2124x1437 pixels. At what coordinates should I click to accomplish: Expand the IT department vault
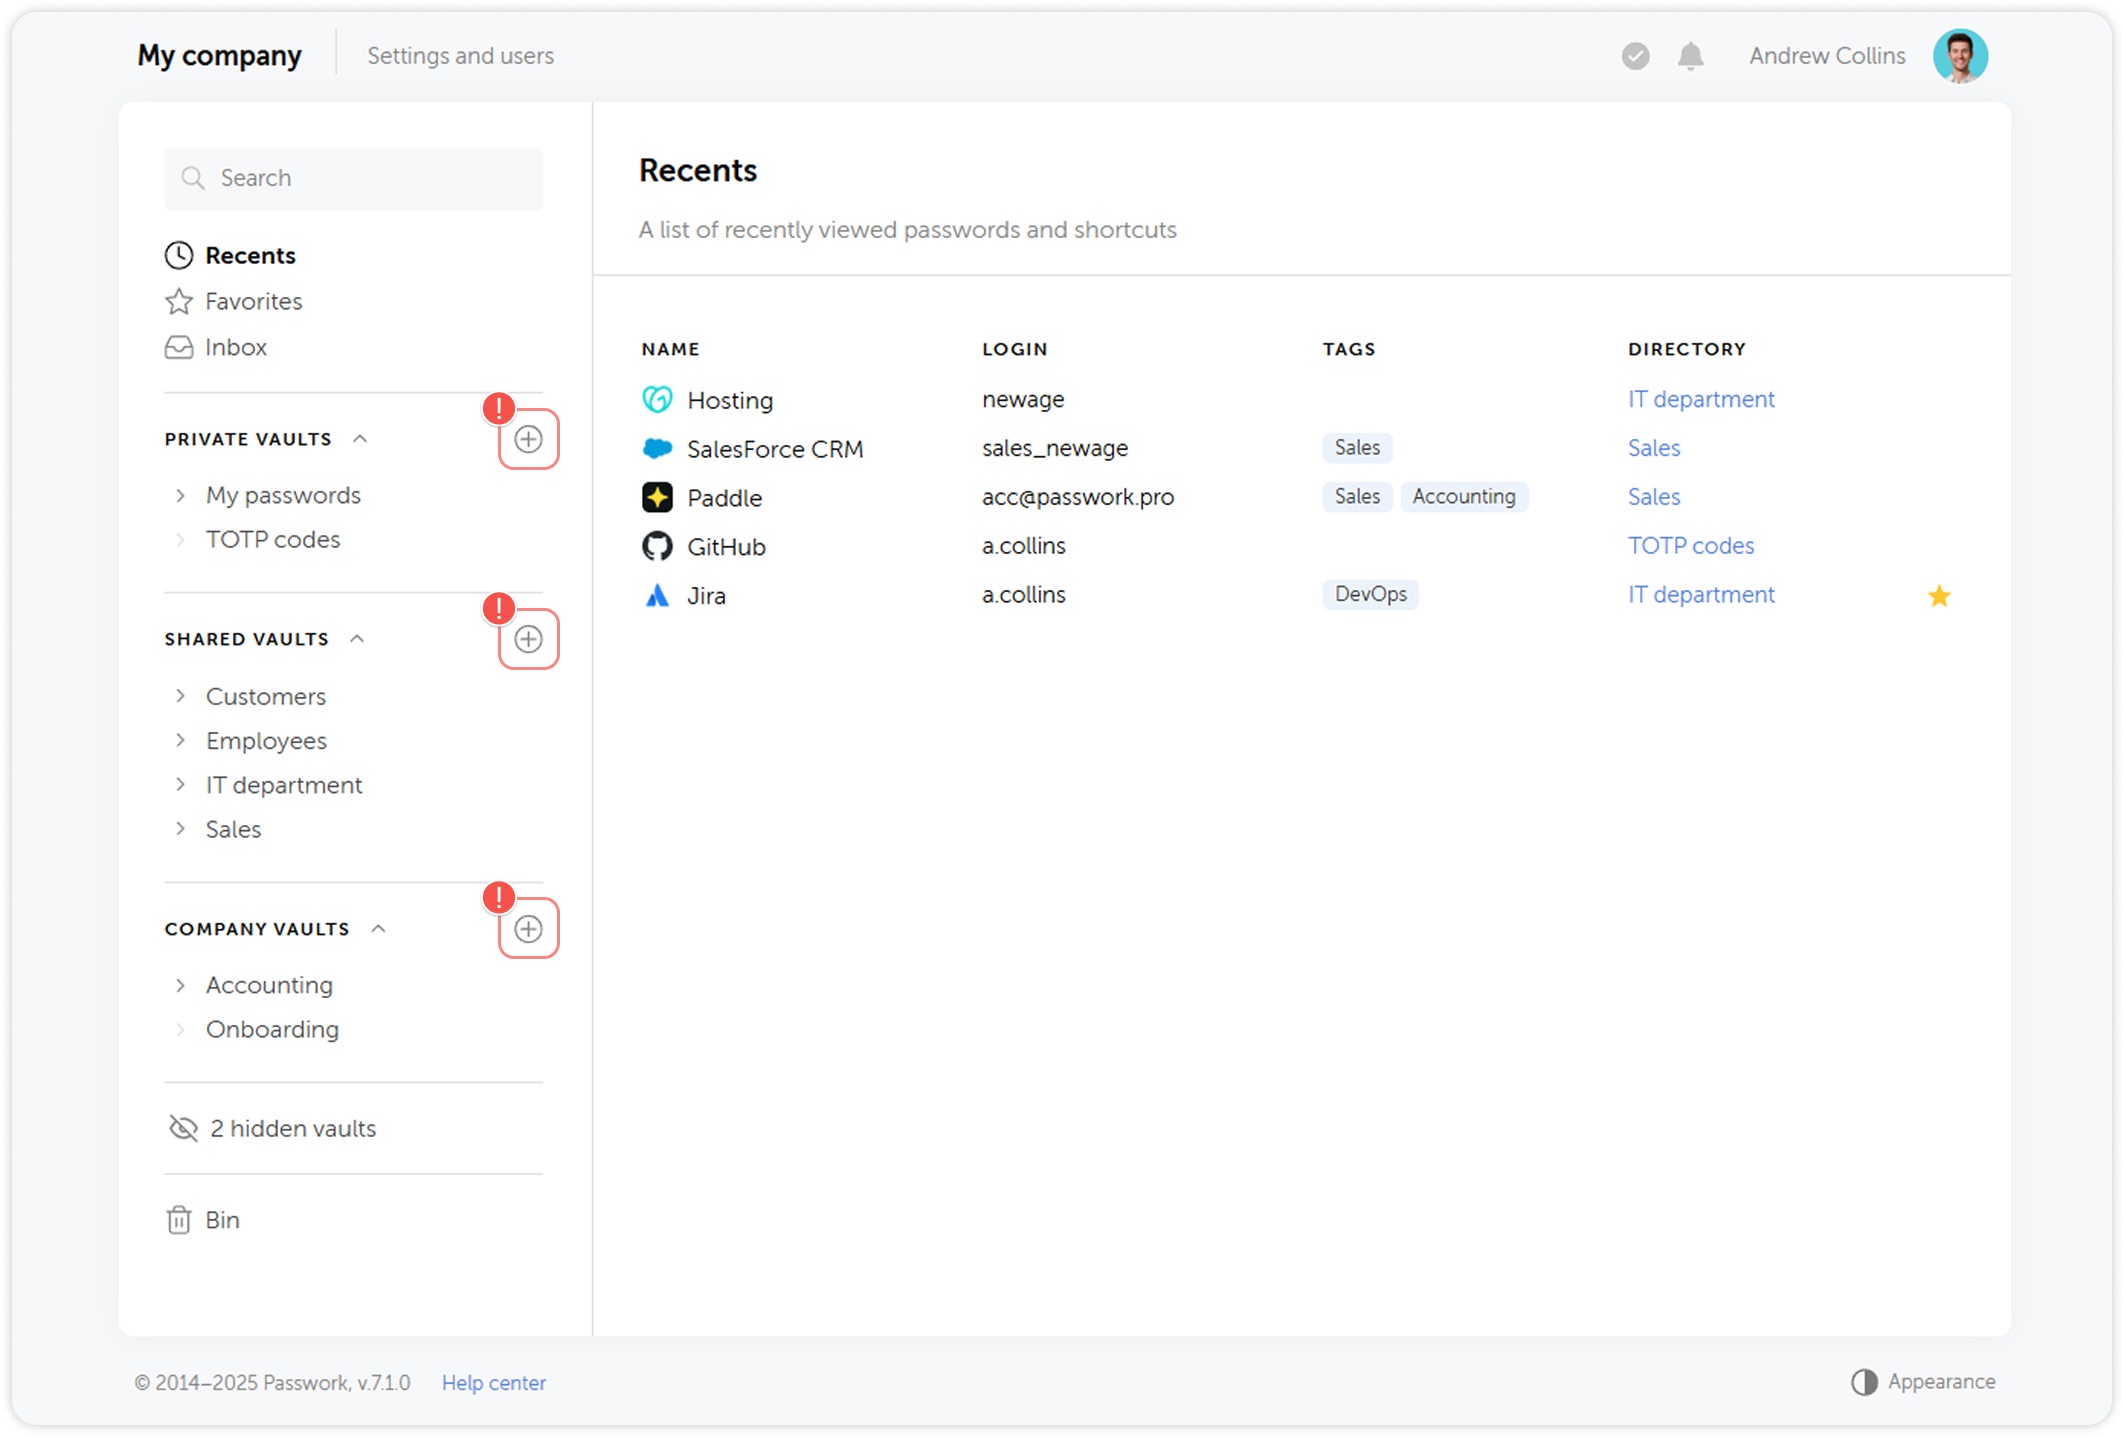181,785
